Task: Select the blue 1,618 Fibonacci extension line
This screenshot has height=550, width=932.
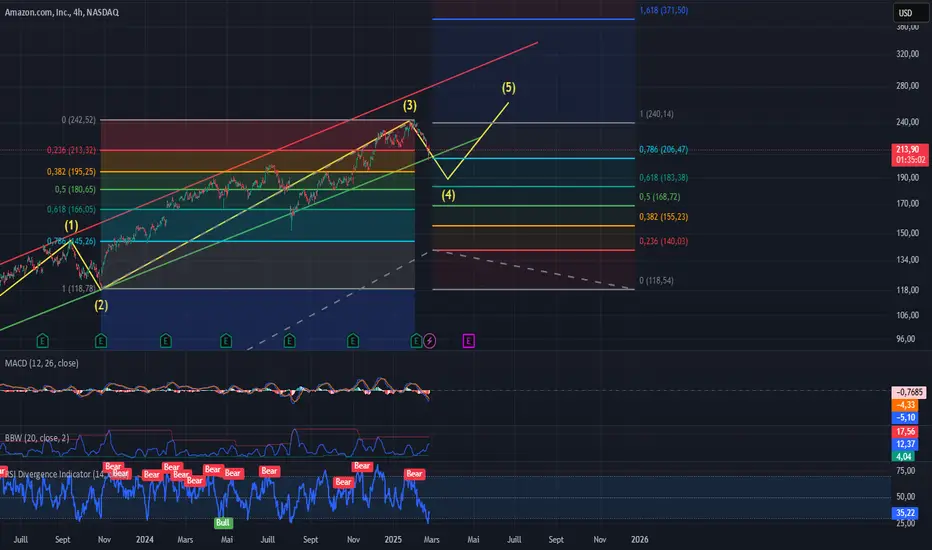Action: click(x=533, y=19)
